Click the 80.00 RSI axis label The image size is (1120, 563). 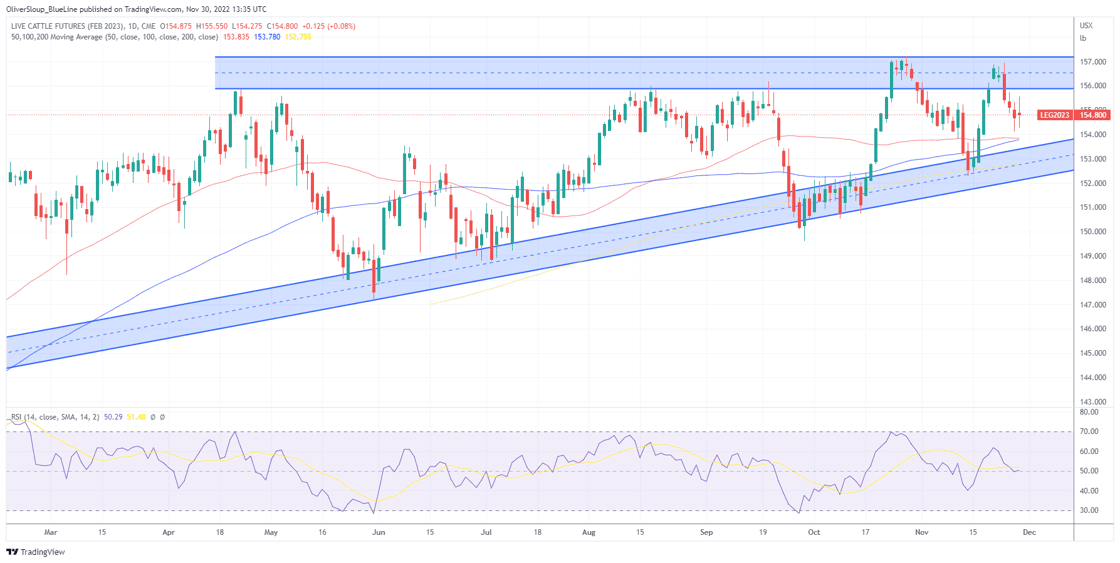(1091, 412)
